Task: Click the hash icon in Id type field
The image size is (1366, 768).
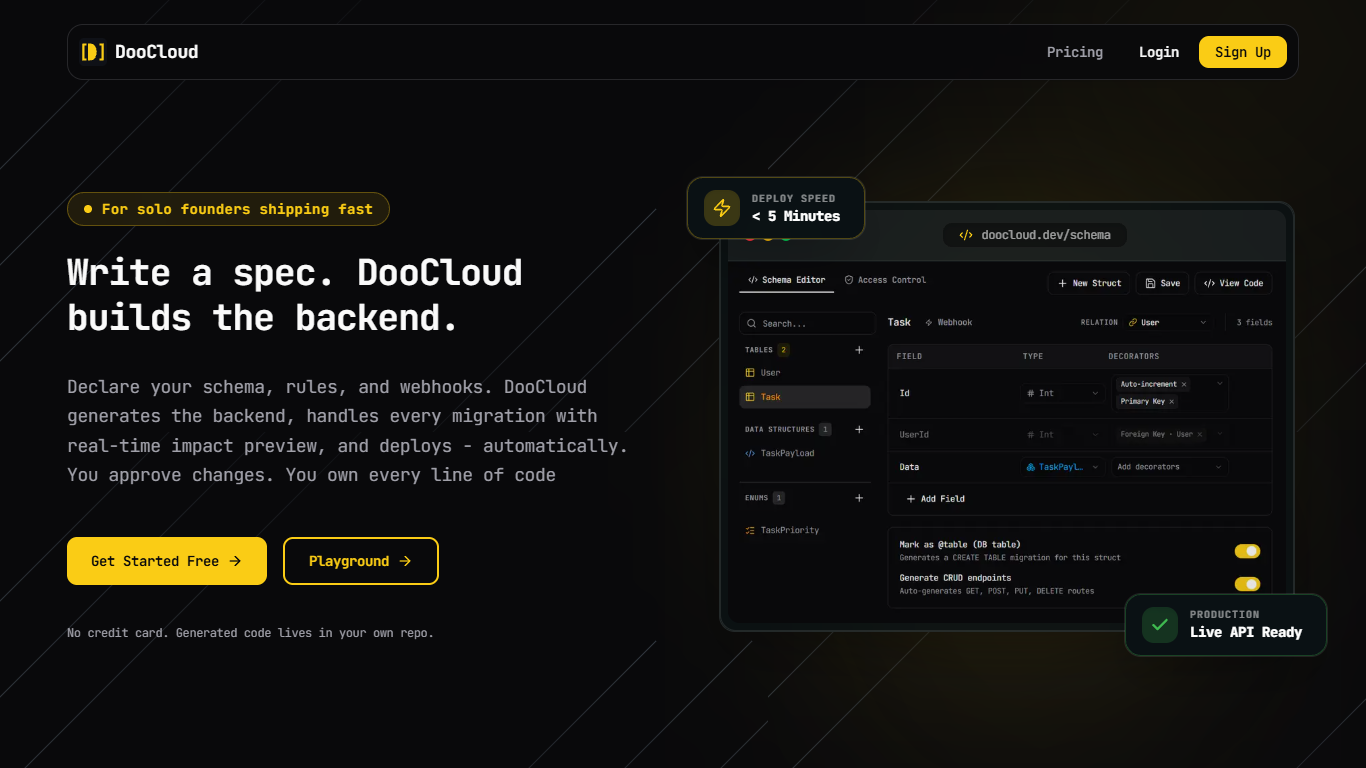Action: point(1031,393)
